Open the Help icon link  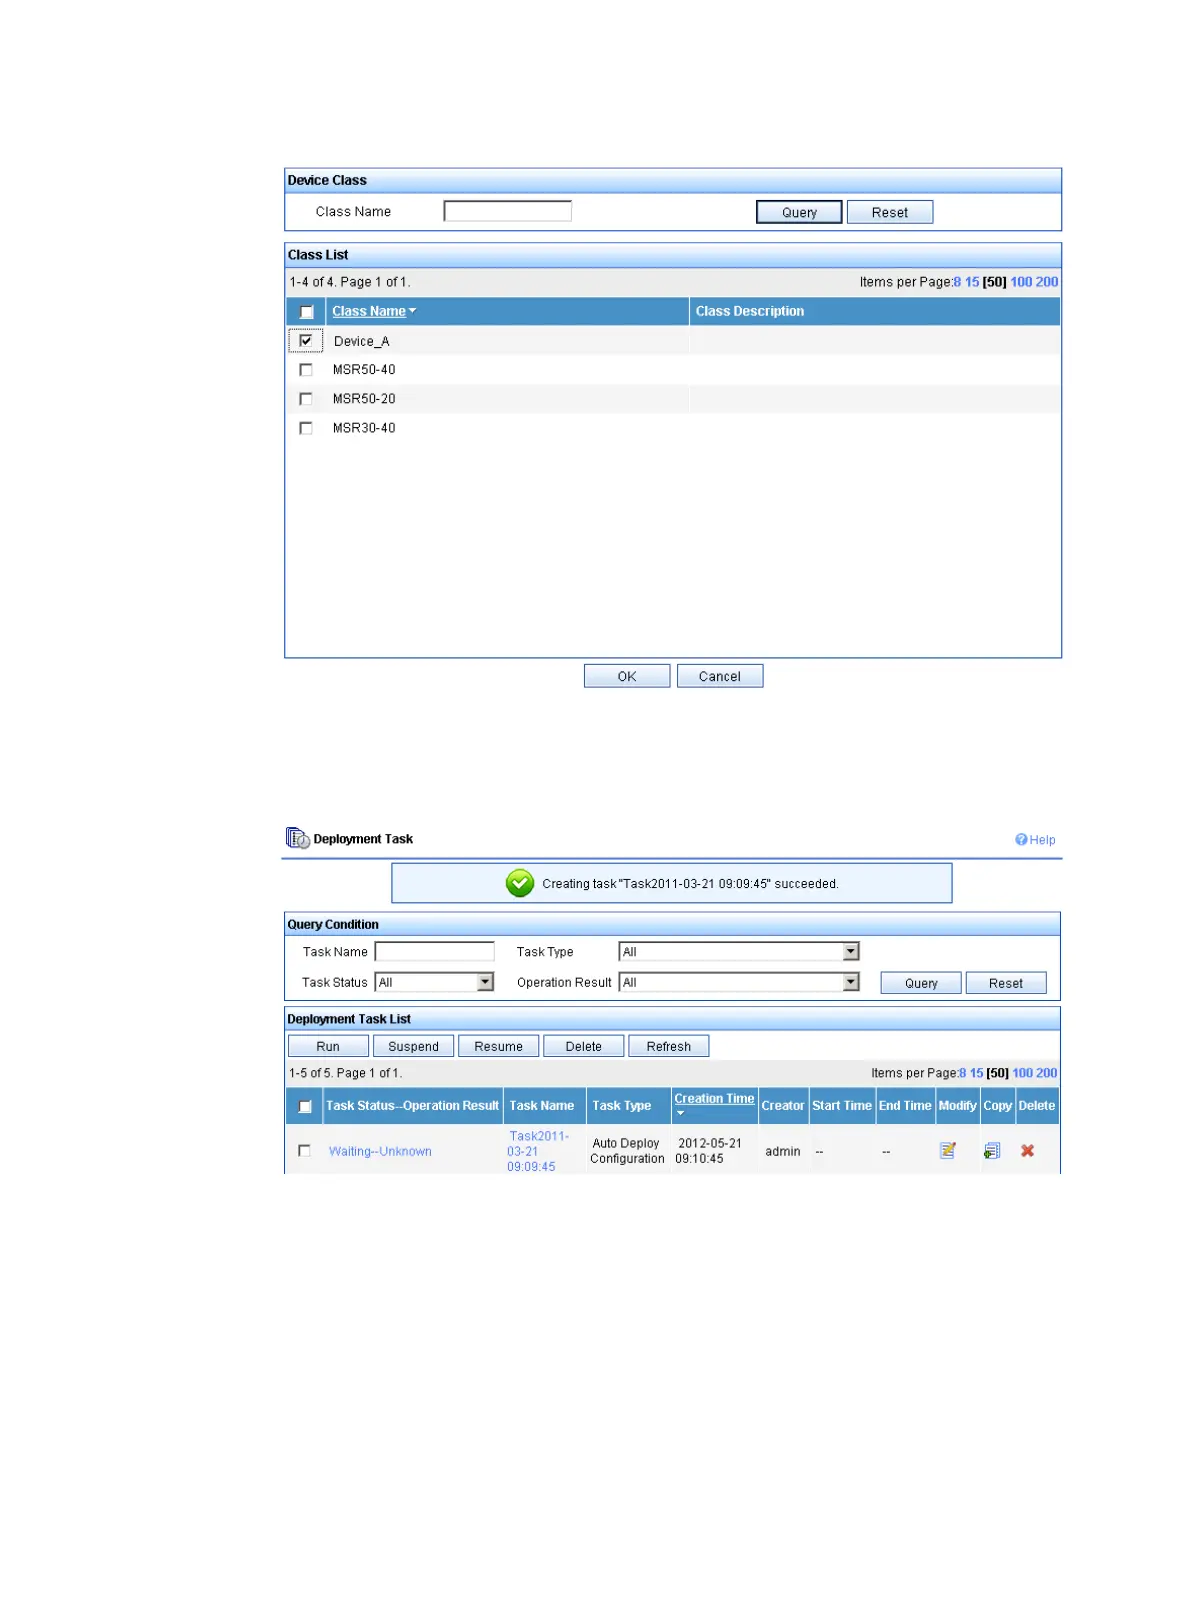coord(1035,840)
